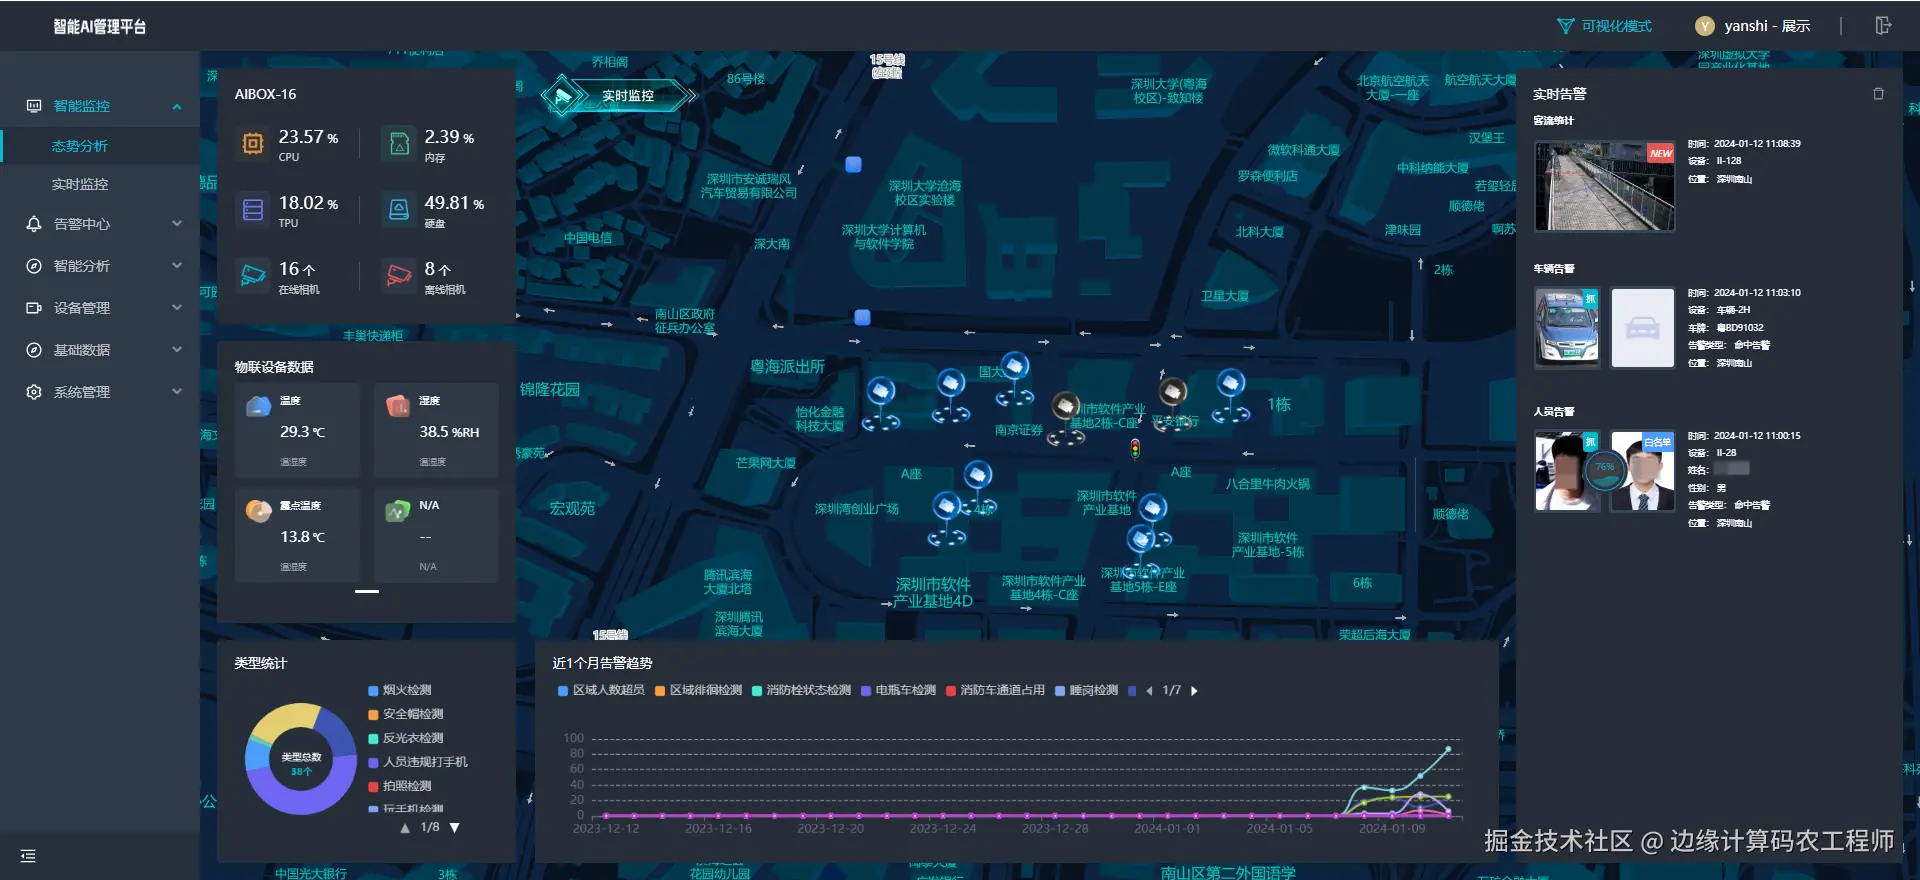This screenshot has height=880, width=1920.
Task: Click the 物联设备数据 carousel indicator dash
Action: tap(367, 591)
